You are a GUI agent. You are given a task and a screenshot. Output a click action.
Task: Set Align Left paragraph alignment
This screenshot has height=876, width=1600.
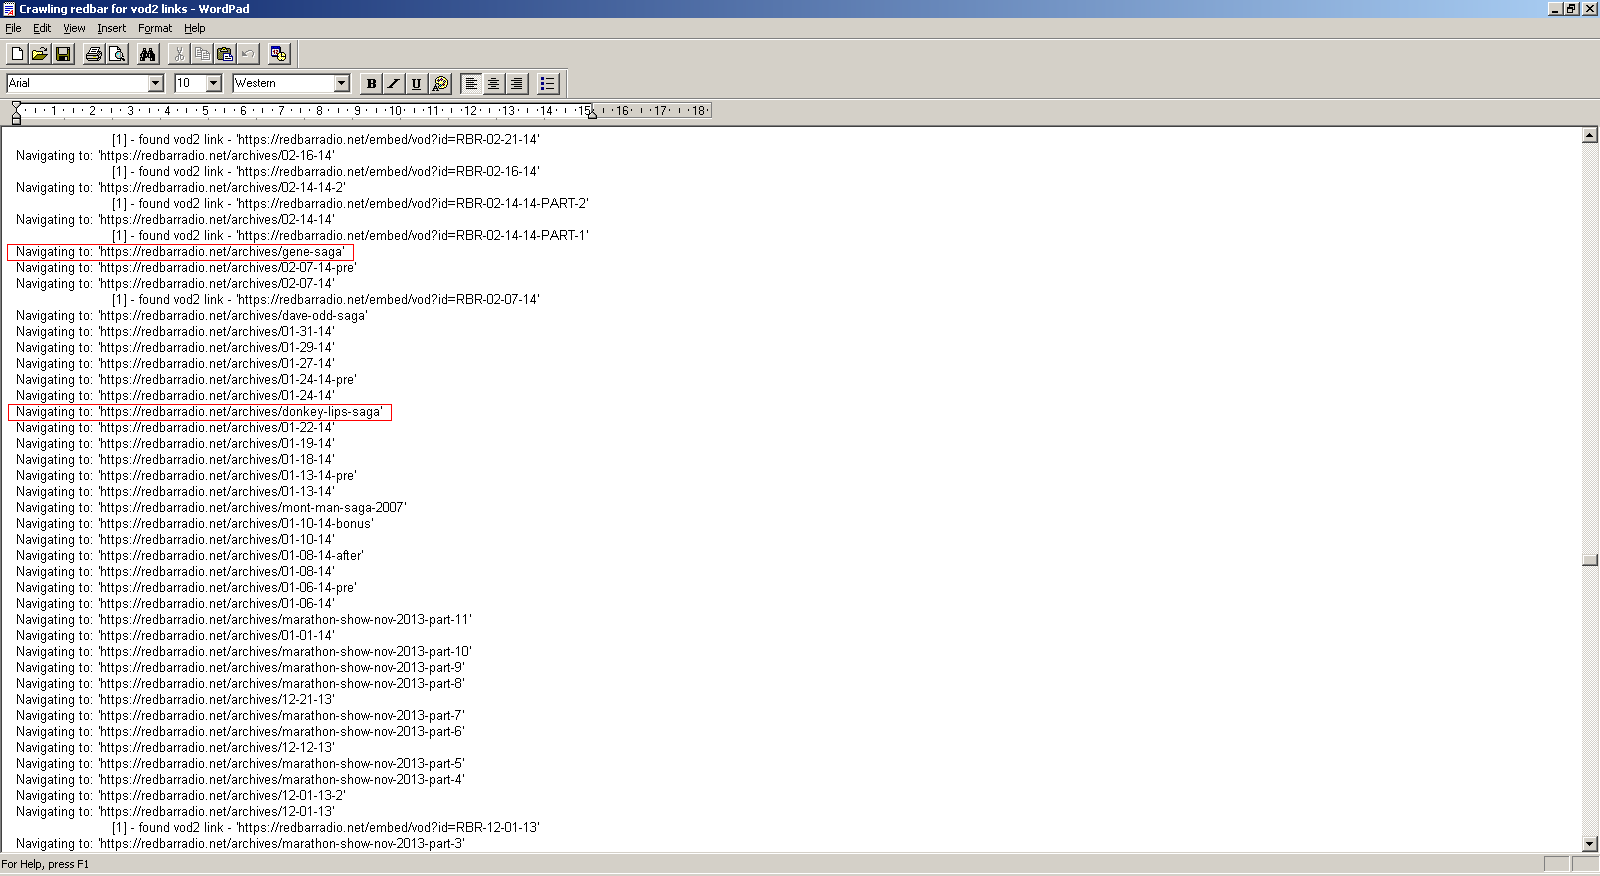(x=471, y=83)
